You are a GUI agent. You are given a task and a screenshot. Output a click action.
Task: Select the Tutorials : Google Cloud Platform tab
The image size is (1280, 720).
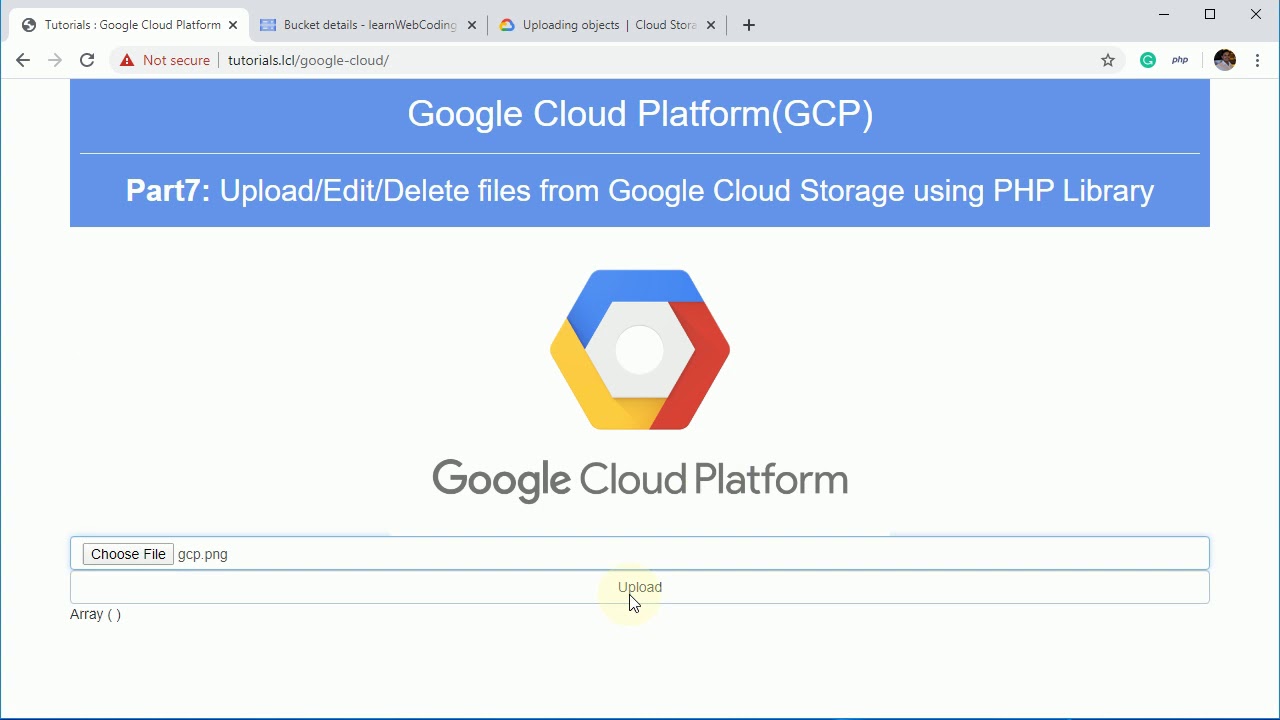pyautogui.click(x=130, y=25)
